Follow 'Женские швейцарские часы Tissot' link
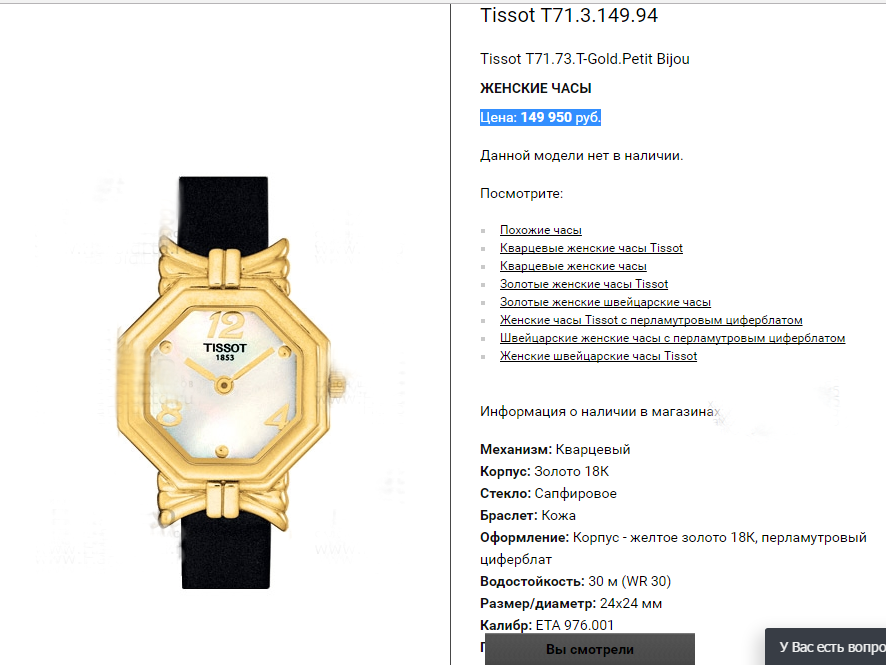886x665 pixels. point(598,357)
